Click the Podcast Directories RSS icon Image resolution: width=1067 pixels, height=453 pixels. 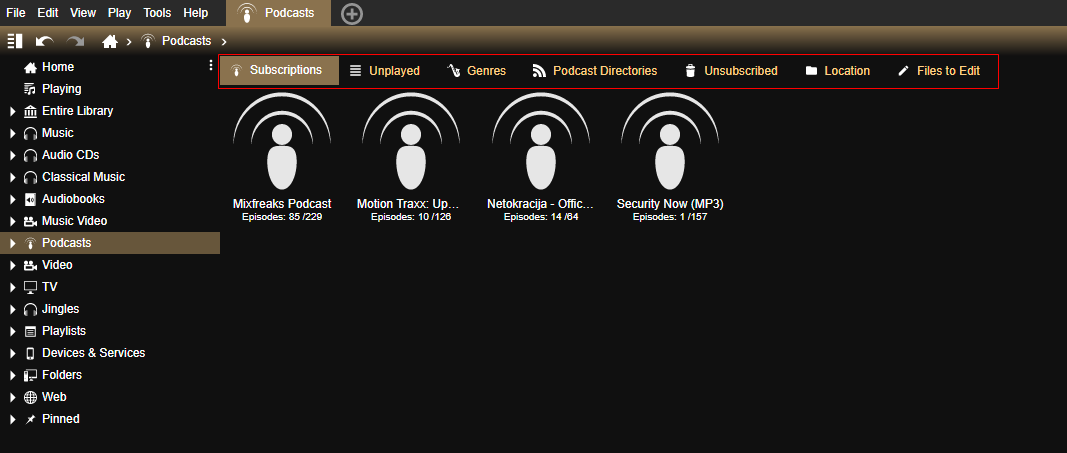[539, 71]
